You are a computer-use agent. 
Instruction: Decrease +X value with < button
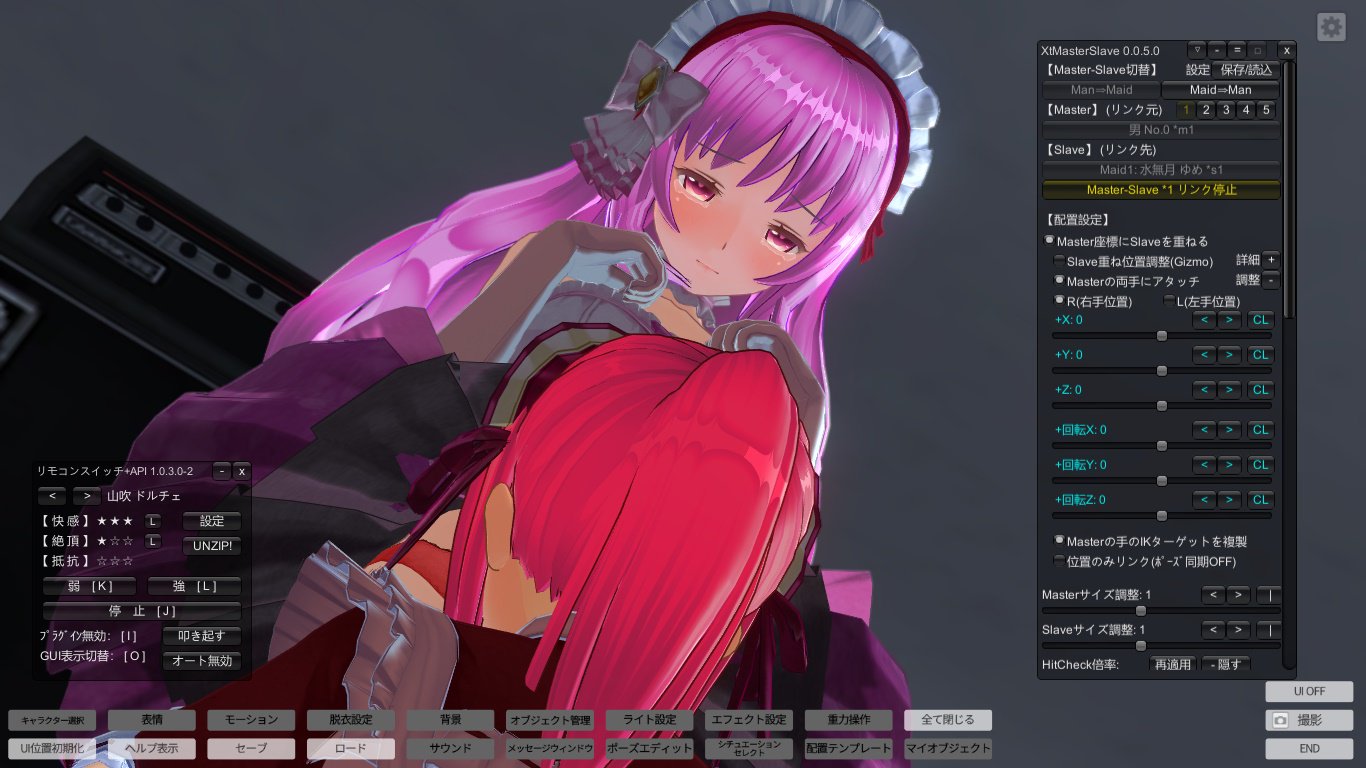1204,320
